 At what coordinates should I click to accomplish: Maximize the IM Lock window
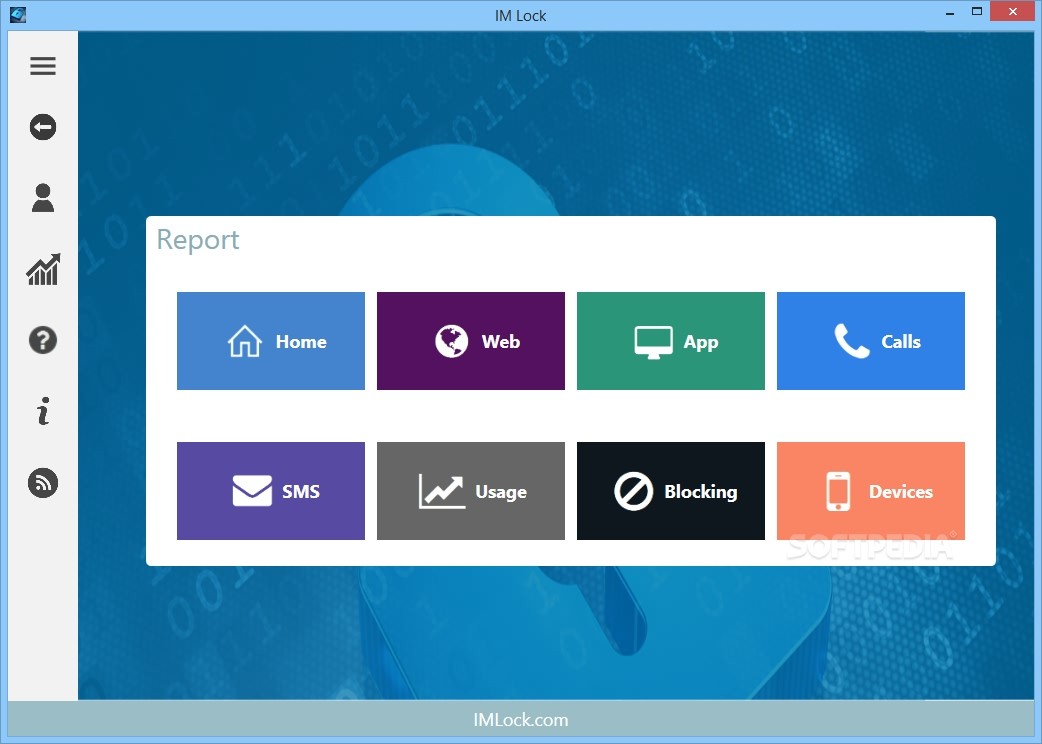[x=977, y=12]
